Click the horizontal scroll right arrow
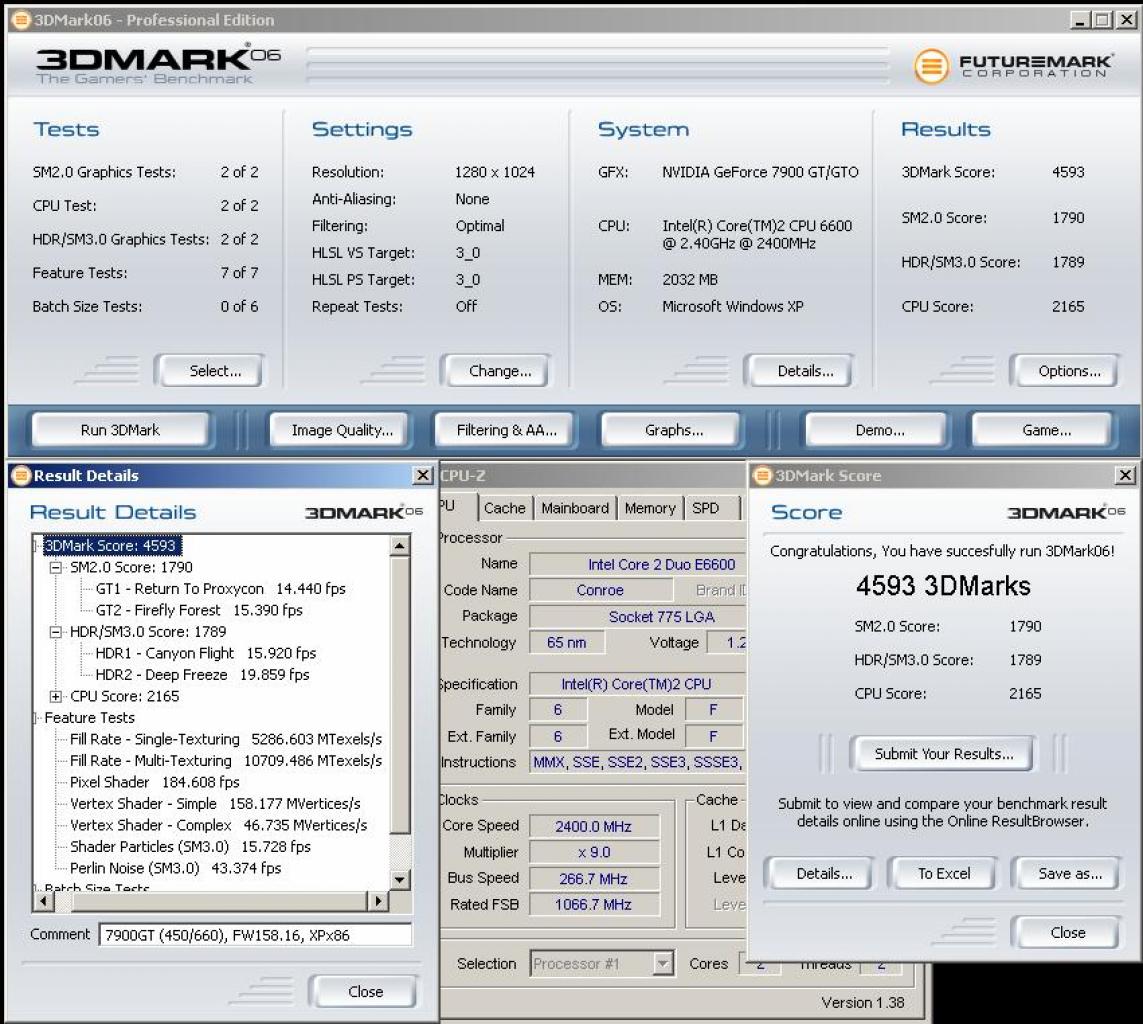The height and width of the screenshot is (1024, 1143). [377, 901]
